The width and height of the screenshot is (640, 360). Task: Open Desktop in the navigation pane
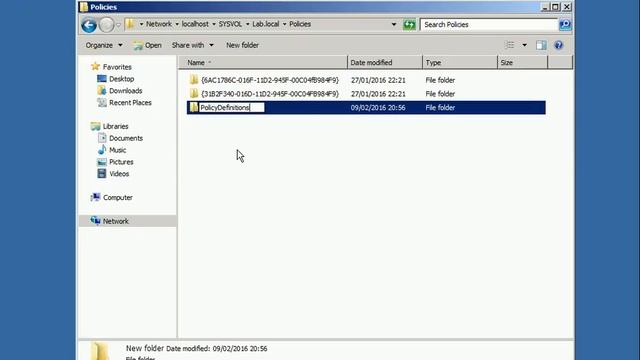[x=122, y=79]
